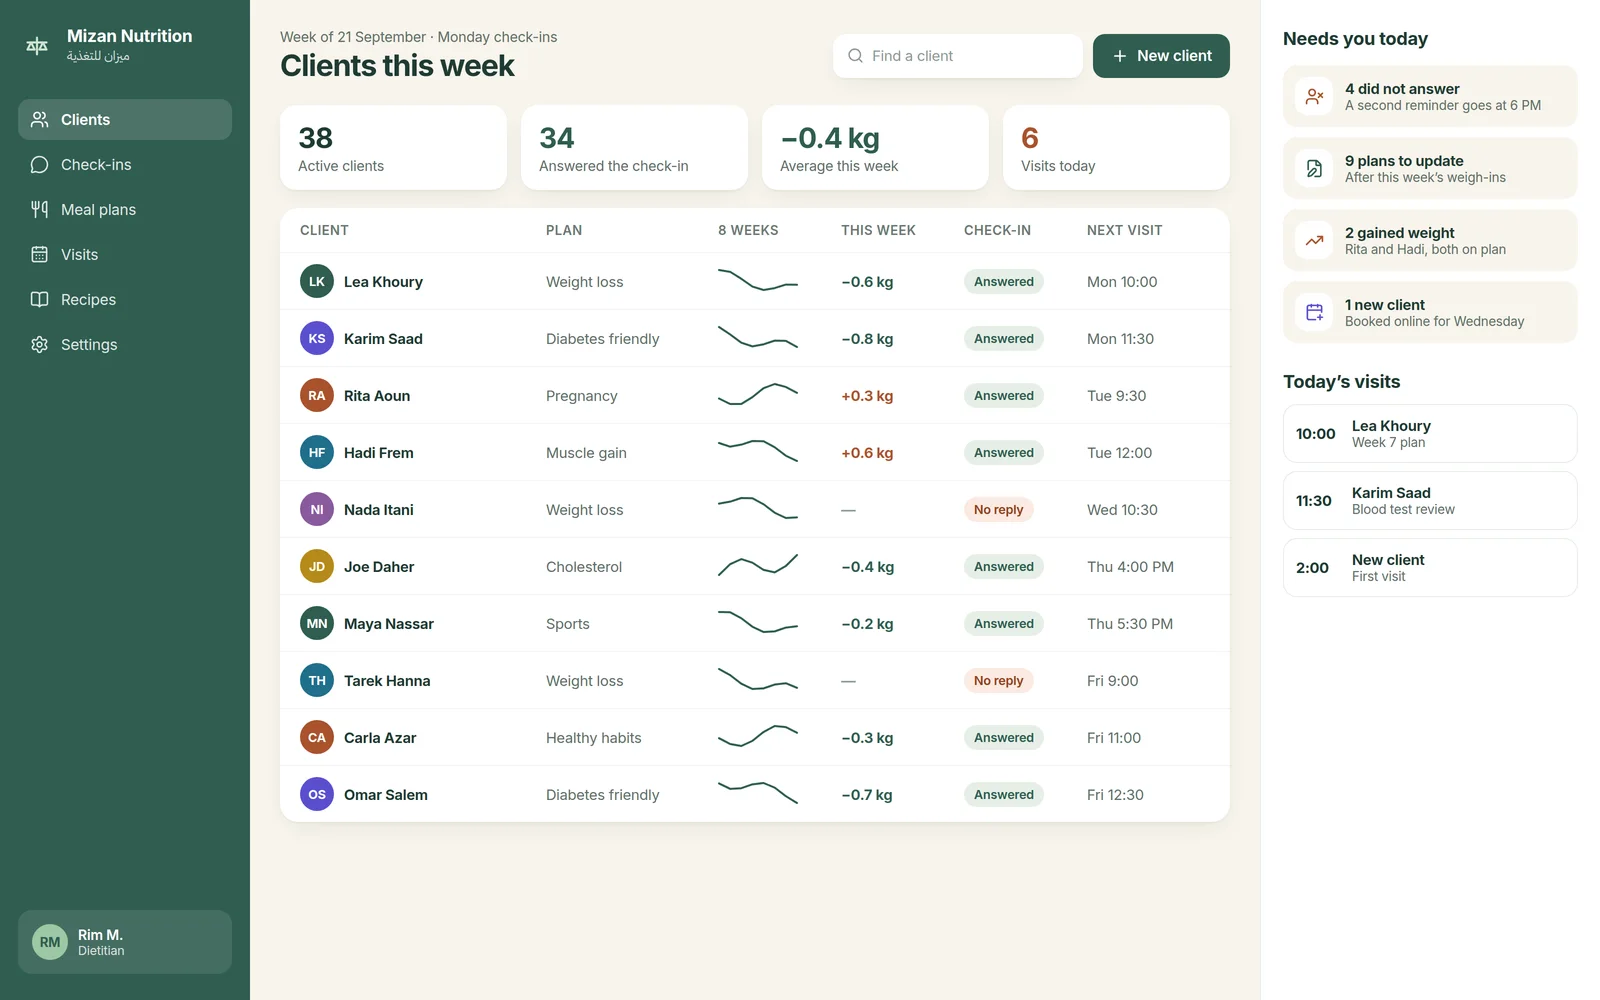Open the 11:30 Karim Saad visit card
The image size is (1600, 1000).
pyautogui.click(x=1430, y=501)
